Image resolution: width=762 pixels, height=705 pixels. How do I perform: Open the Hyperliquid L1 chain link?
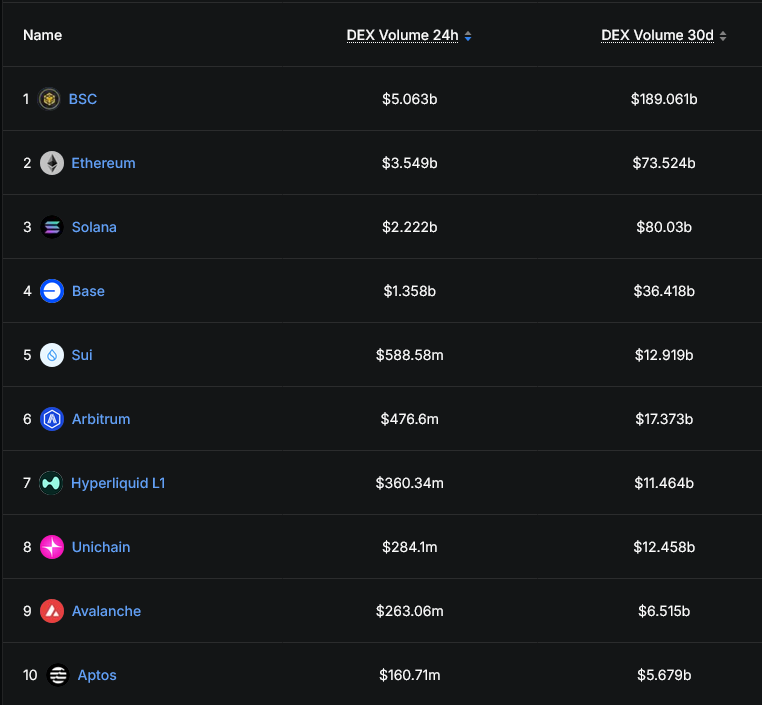pyautogui.click(x=118, y=483)
